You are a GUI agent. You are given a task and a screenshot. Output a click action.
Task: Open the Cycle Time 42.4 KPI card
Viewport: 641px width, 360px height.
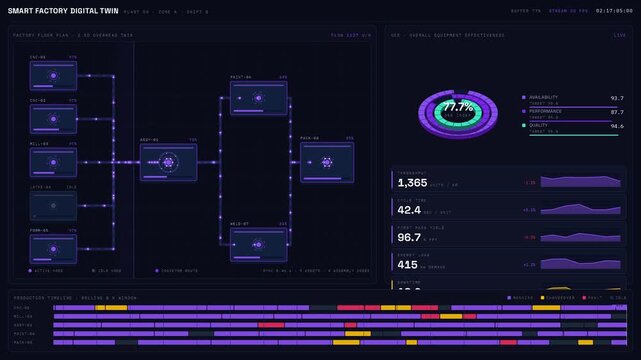[x=509, y=206]
